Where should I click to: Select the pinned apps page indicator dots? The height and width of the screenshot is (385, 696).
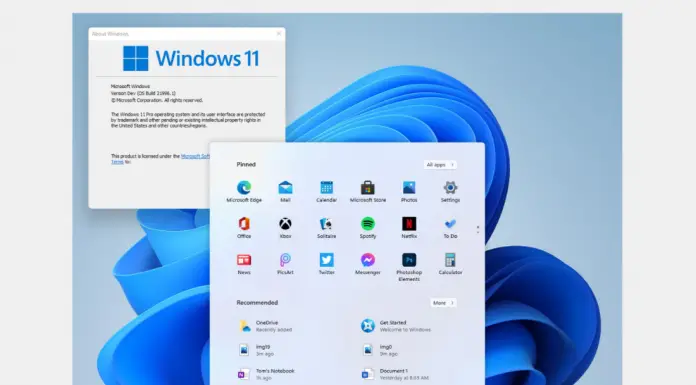[x=478, y=230]
